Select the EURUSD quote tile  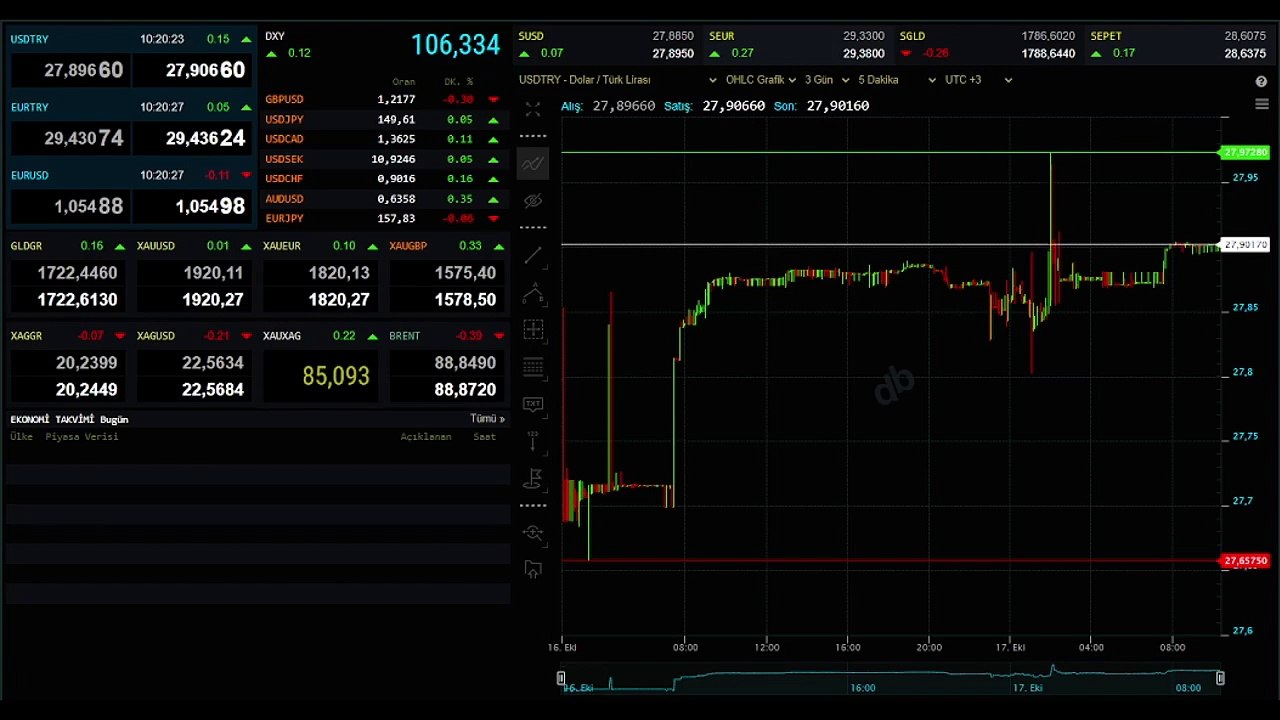tap(131, 194)
